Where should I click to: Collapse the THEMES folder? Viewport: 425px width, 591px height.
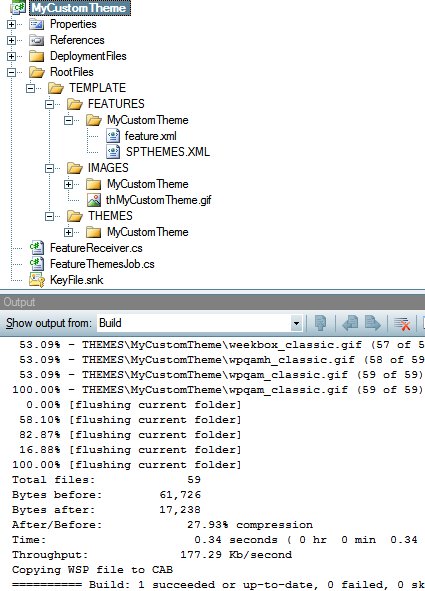(x=49, y=216)
